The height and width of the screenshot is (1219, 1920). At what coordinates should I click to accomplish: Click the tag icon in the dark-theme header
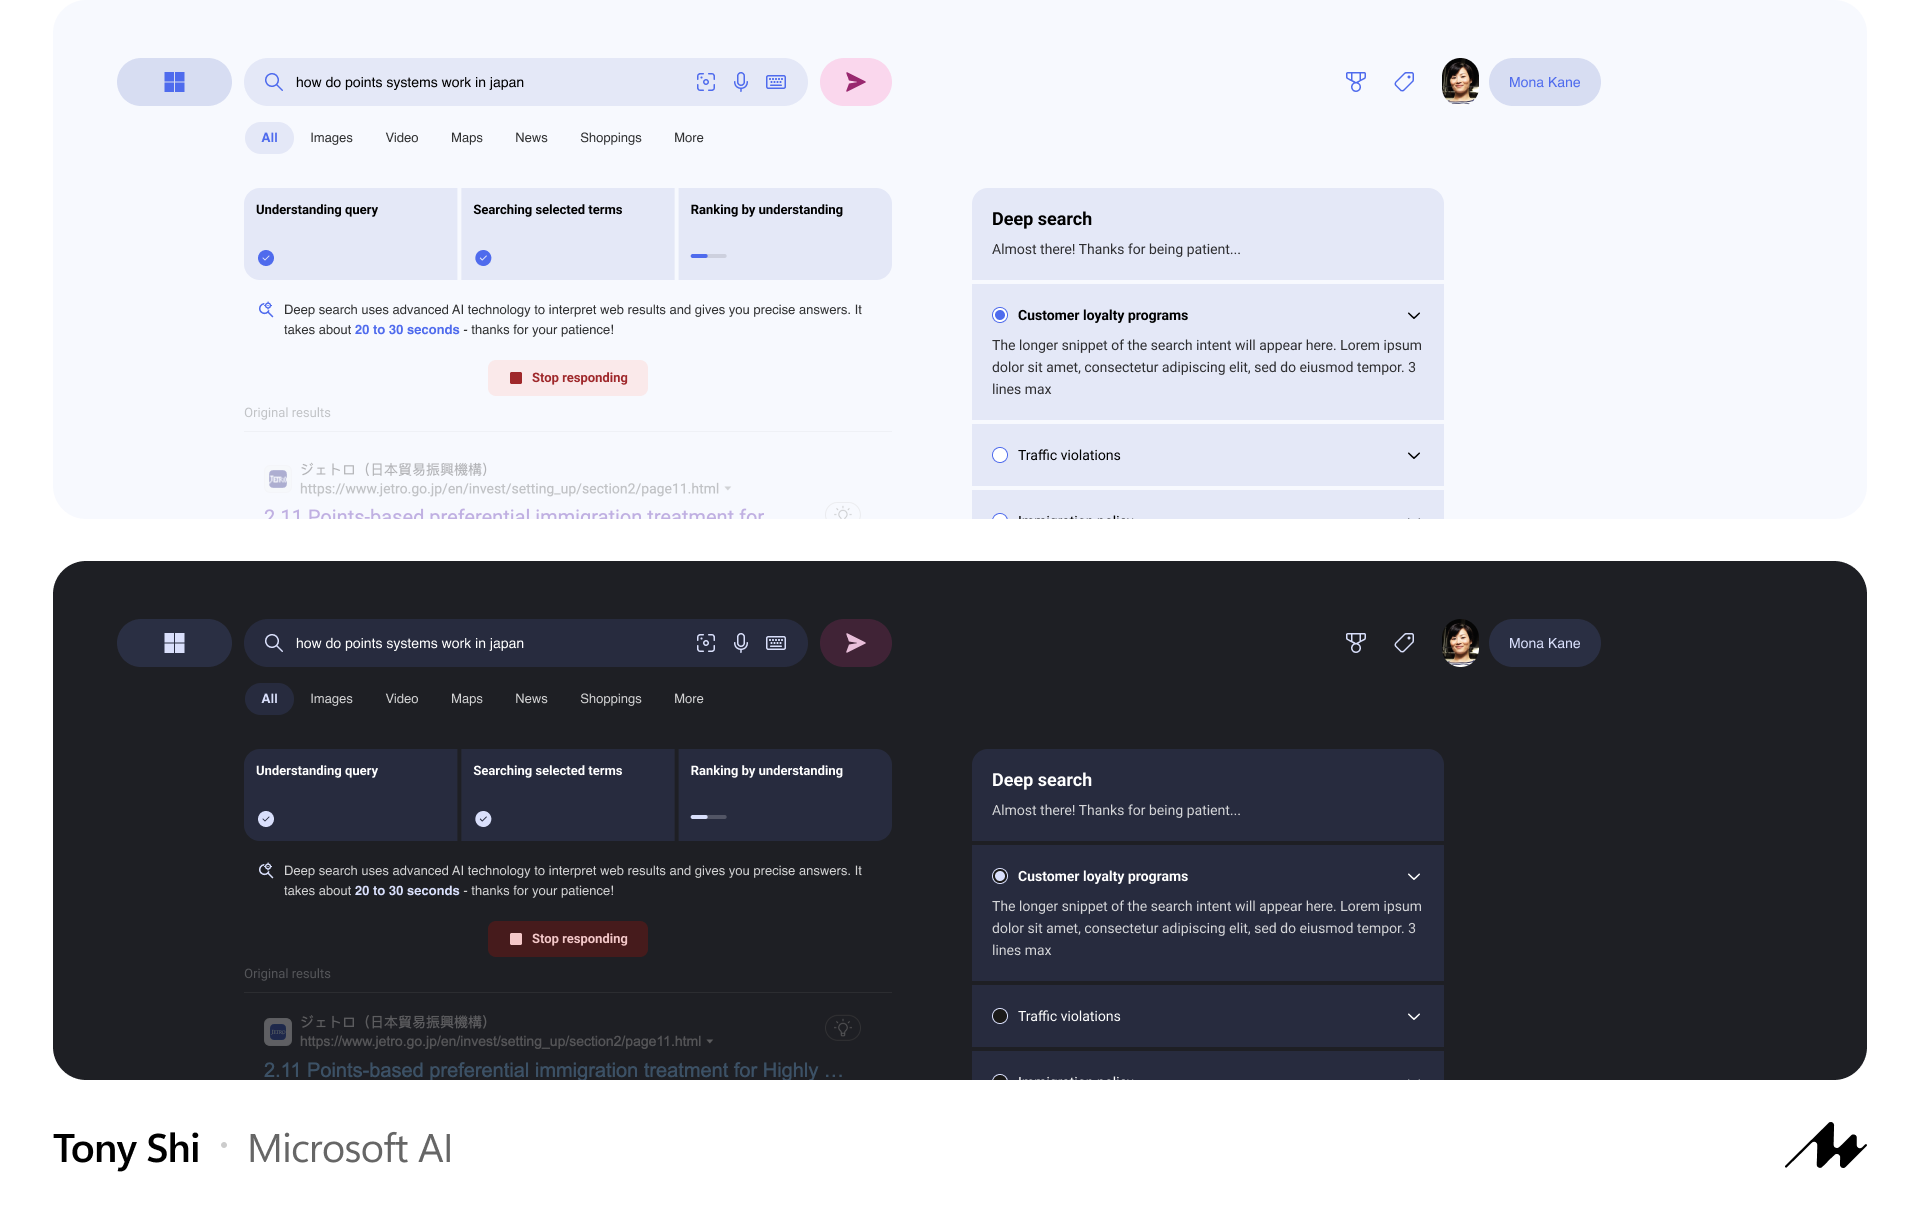pos(1404,643)
